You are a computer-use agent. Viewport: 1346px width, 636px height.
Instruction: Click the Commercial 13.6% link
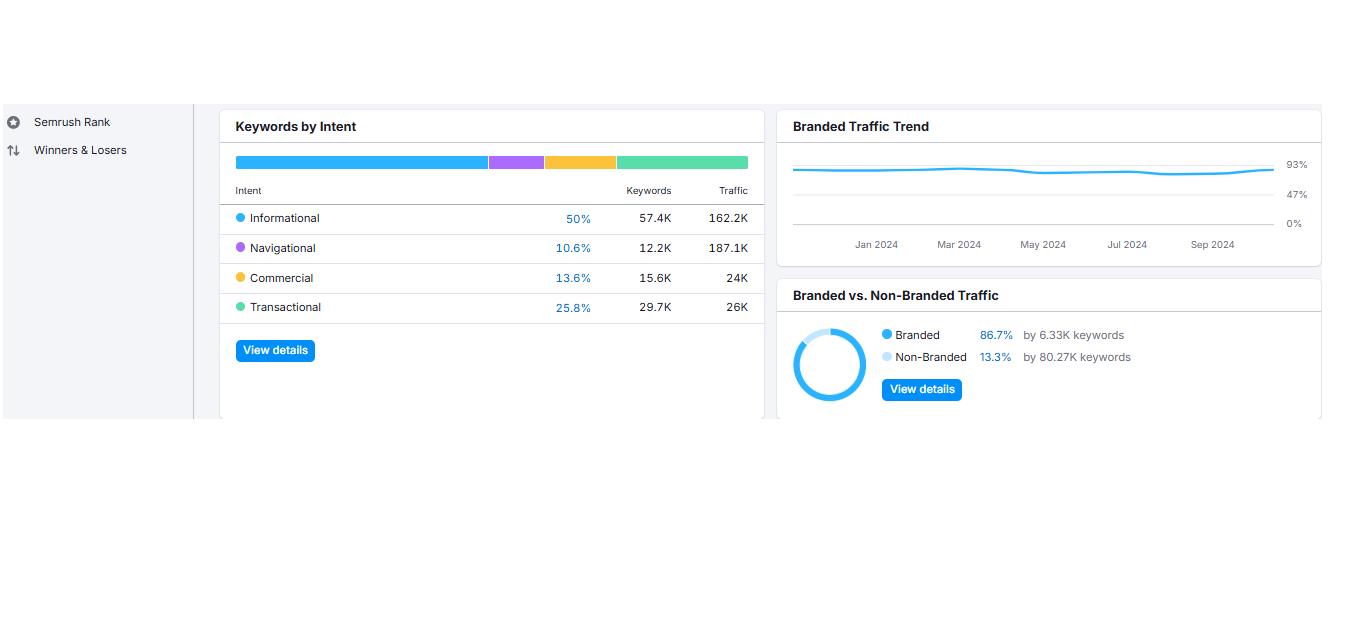coord(573,279)
